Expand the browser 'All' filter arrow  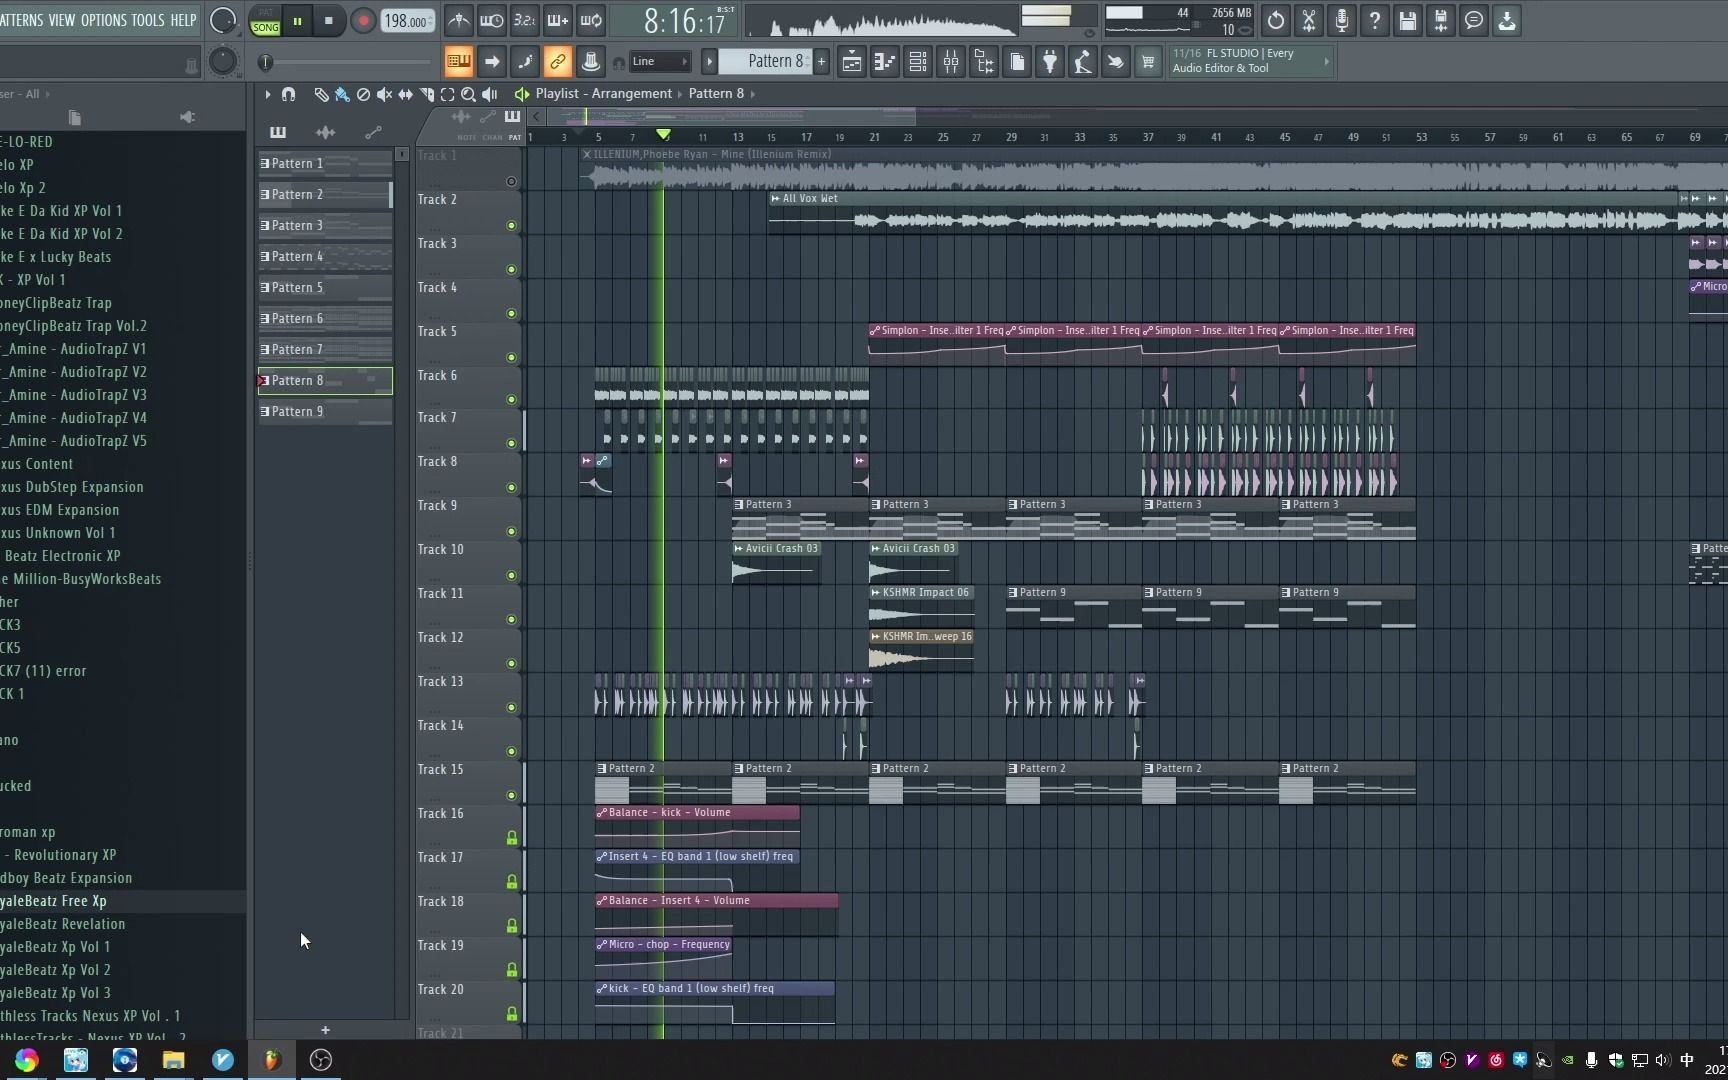coord(47,94)
